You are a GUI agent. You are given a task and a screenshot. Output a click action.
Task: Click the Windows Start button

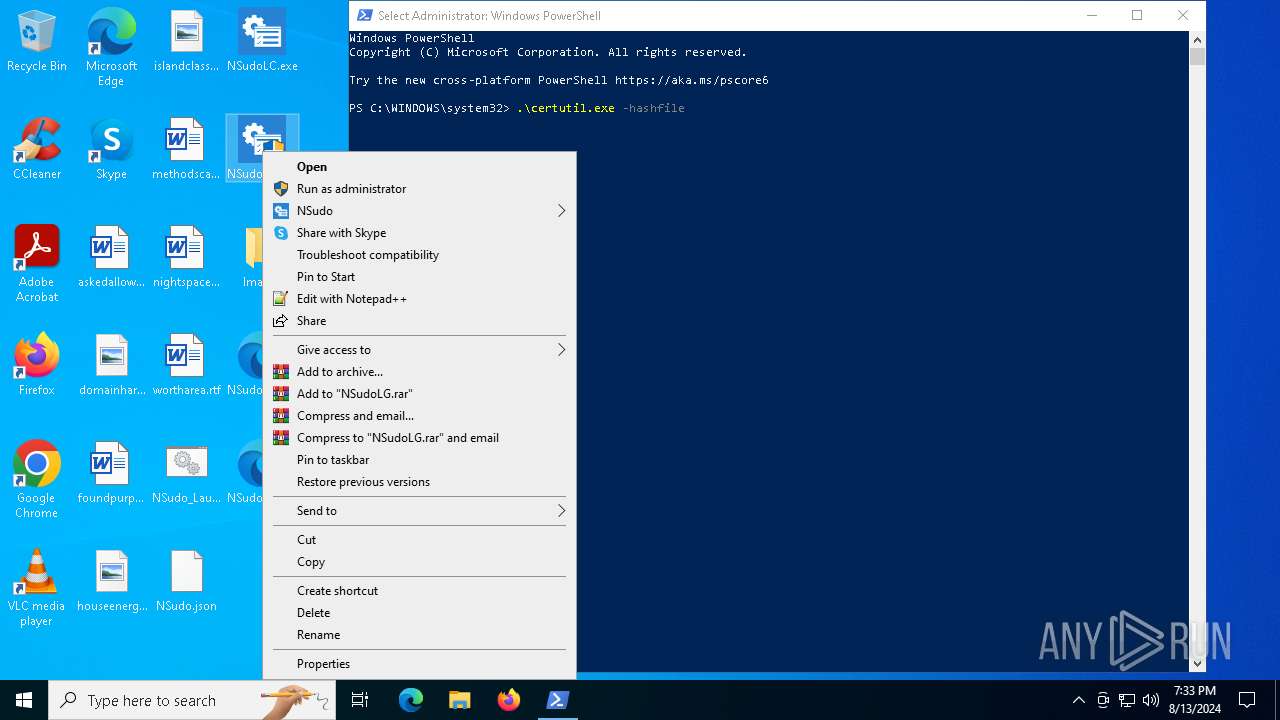tap(24, 700)
